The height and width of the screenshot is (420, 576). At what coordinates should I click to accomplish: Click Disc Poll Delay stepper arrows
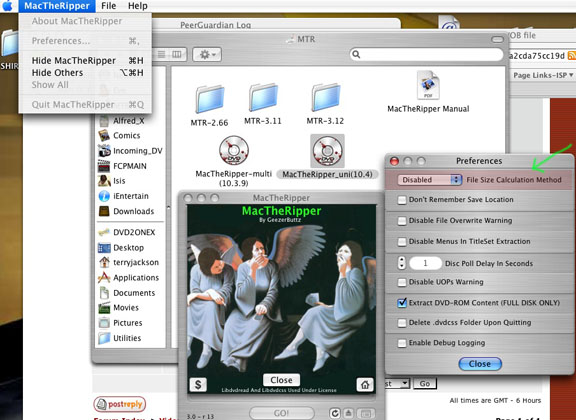(x=402, y=263)
